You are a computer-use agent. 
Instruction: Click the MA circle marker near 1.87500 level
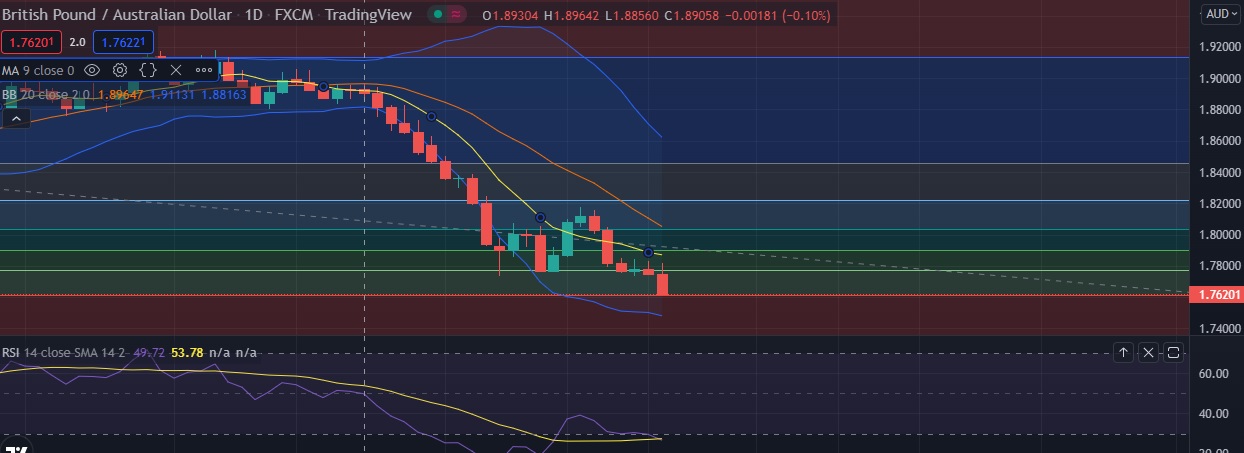coord(431,117)
